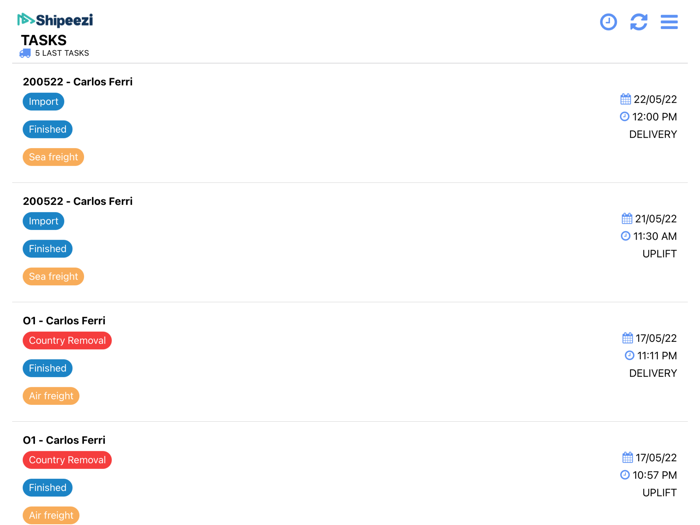This screenshot has height=525, width=700.
Task: Click the Sea freight tag on the UPLIFT task
Action: pos(53,276)
